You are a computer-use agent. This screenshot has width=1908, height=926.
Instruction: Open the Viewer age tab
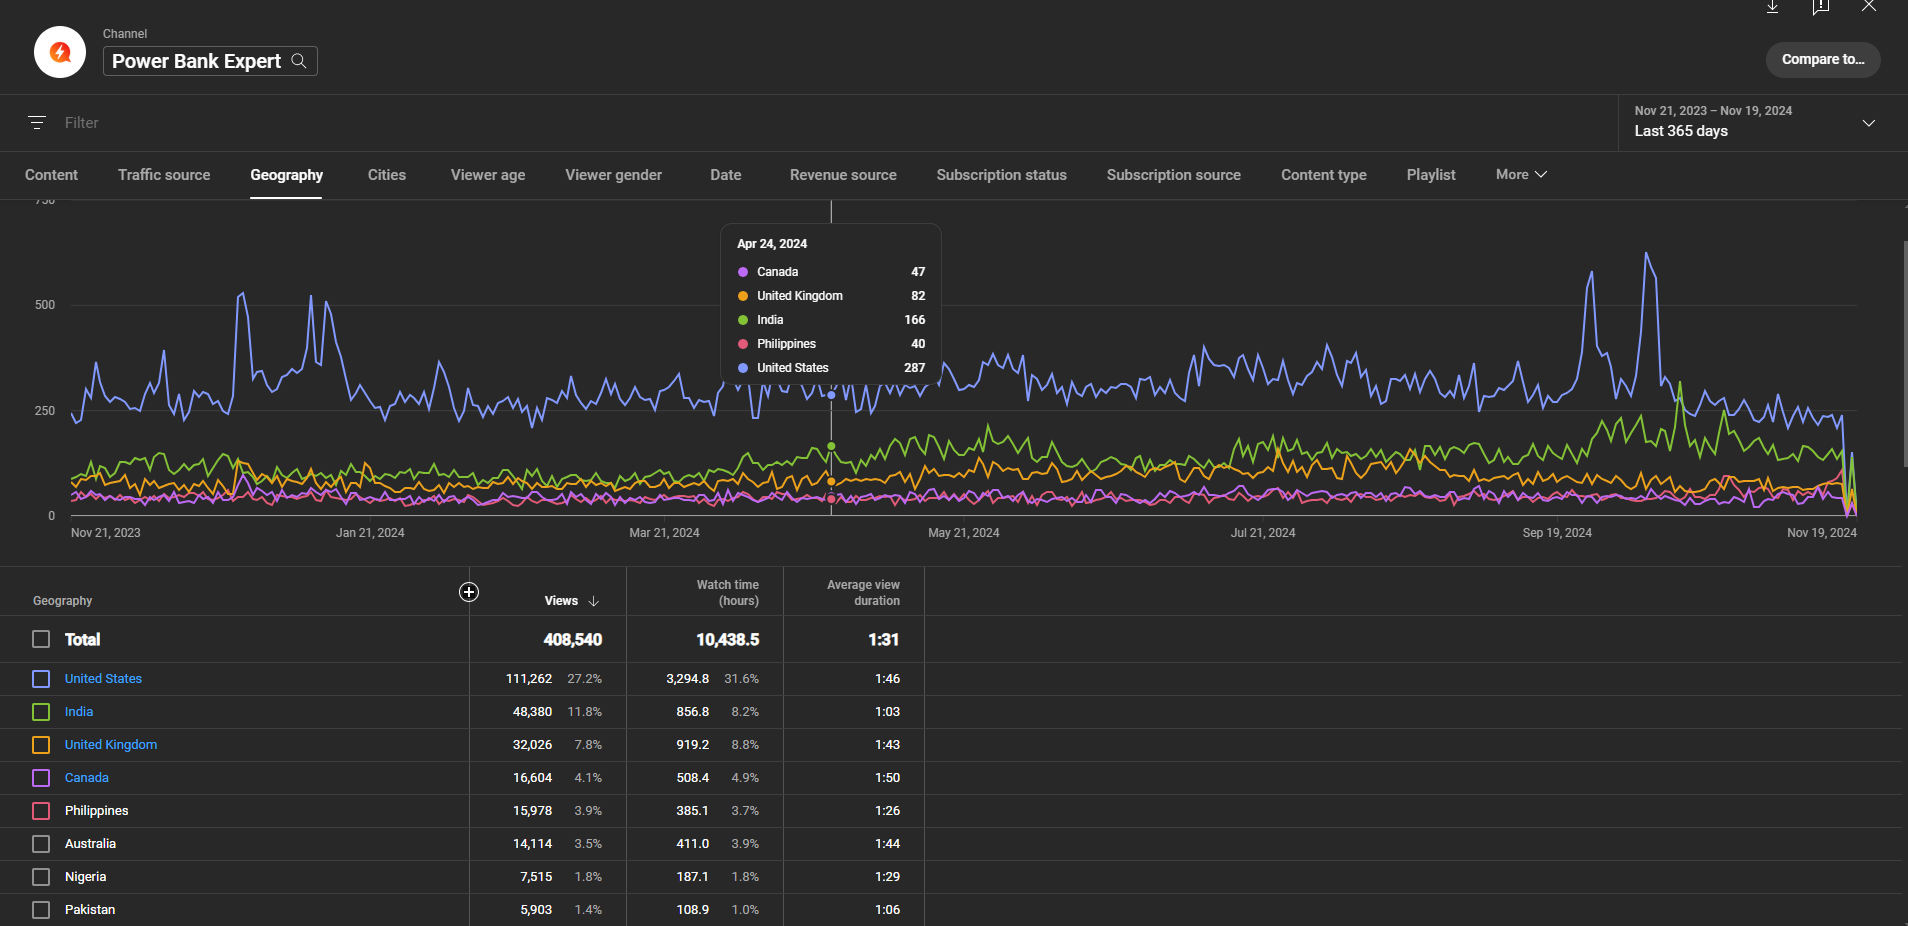488,175
